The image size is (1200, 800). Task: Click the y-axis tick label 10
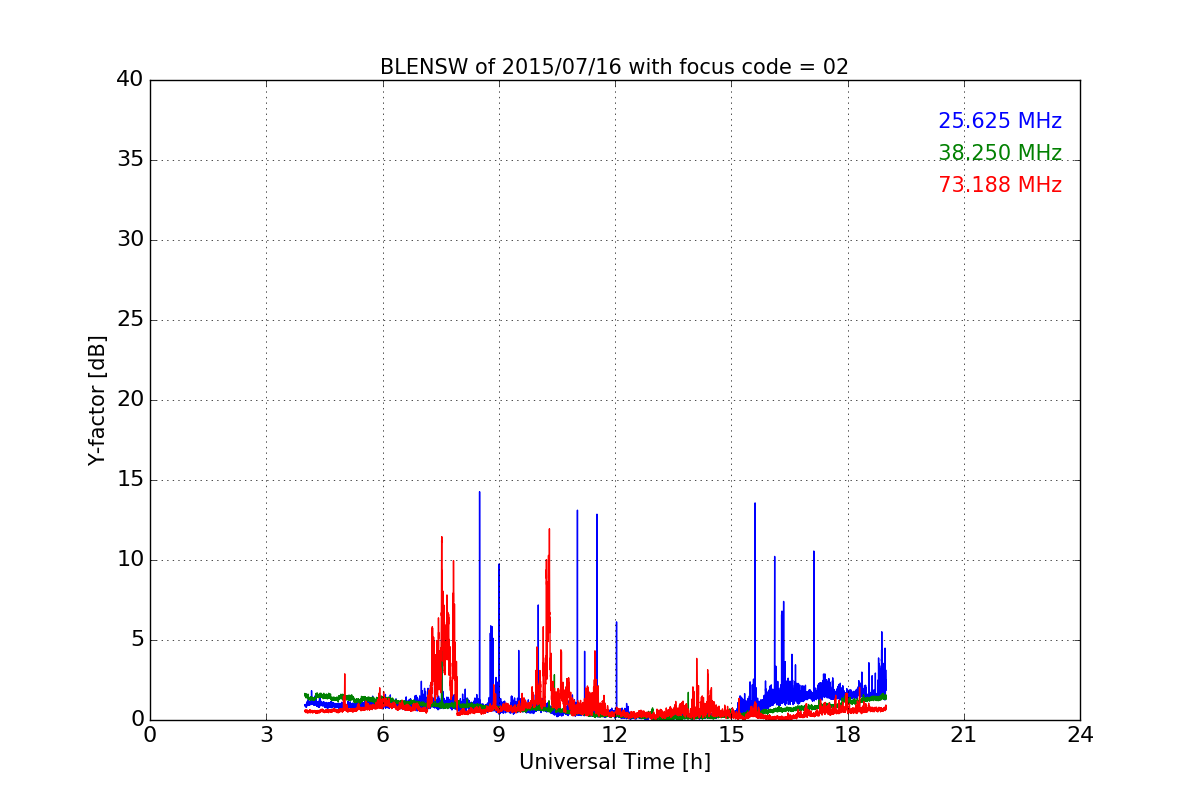point(130,560)
